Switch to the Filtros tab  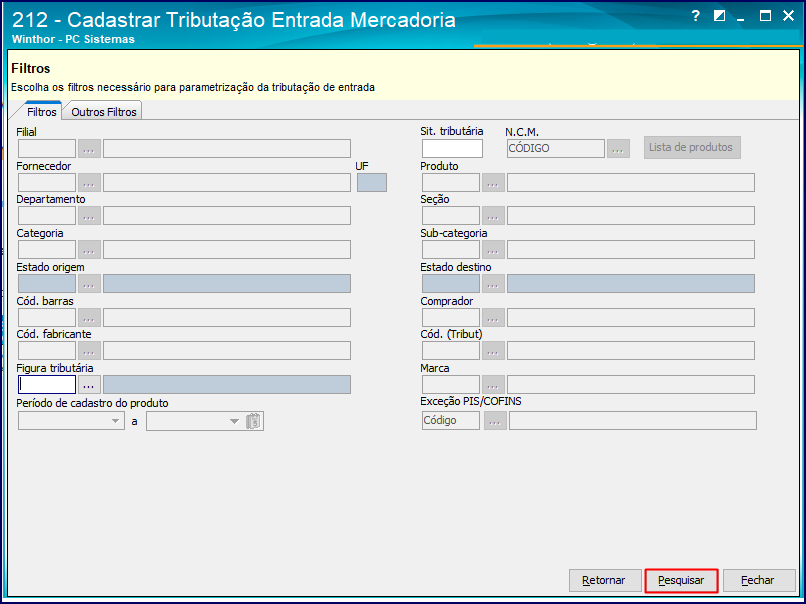click(41, 112)
